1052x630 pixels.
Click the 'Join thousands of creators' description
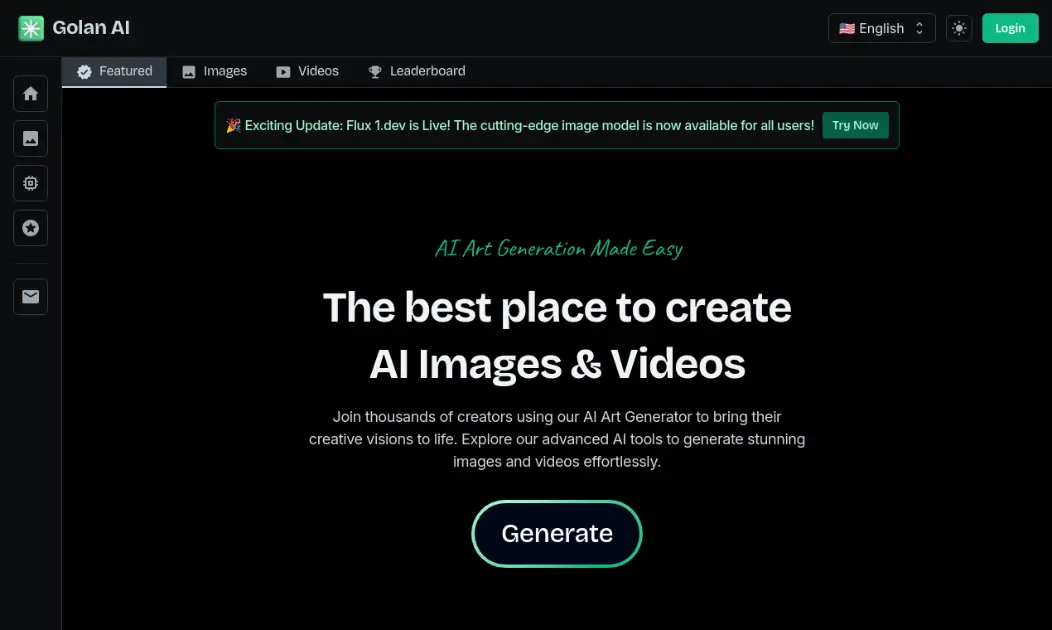[557, 439]
